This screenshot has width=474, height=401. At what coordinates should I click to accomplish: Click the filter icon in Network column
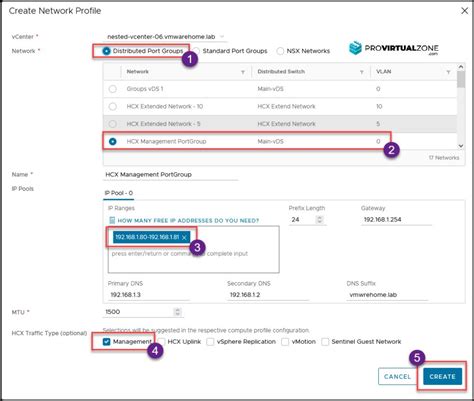coord(243,72)
